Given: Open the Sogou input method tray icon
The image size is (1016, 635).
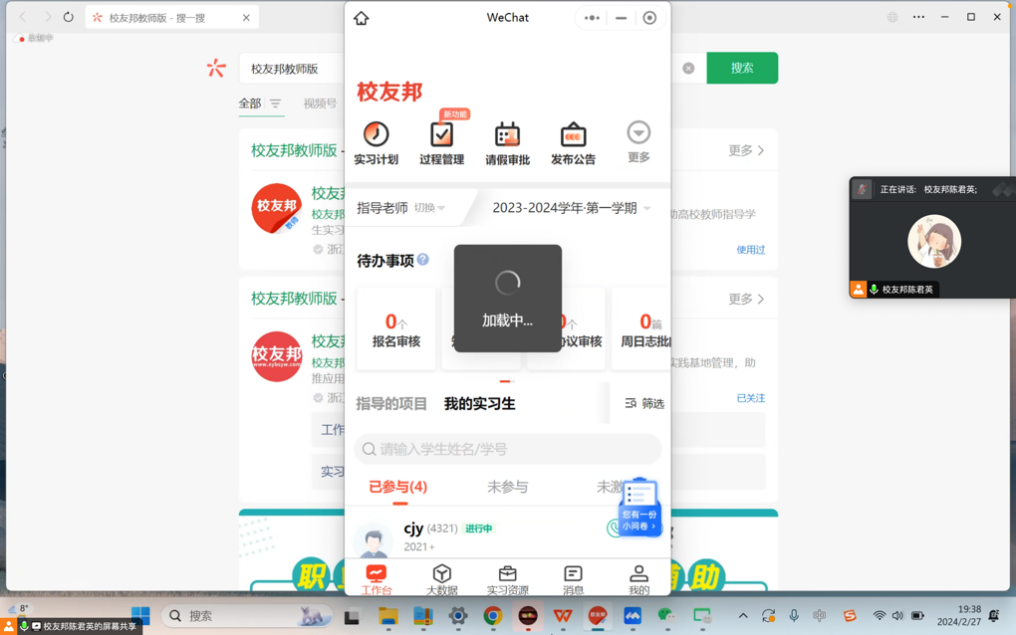Looking at the screenshot, I should (849, 616).
